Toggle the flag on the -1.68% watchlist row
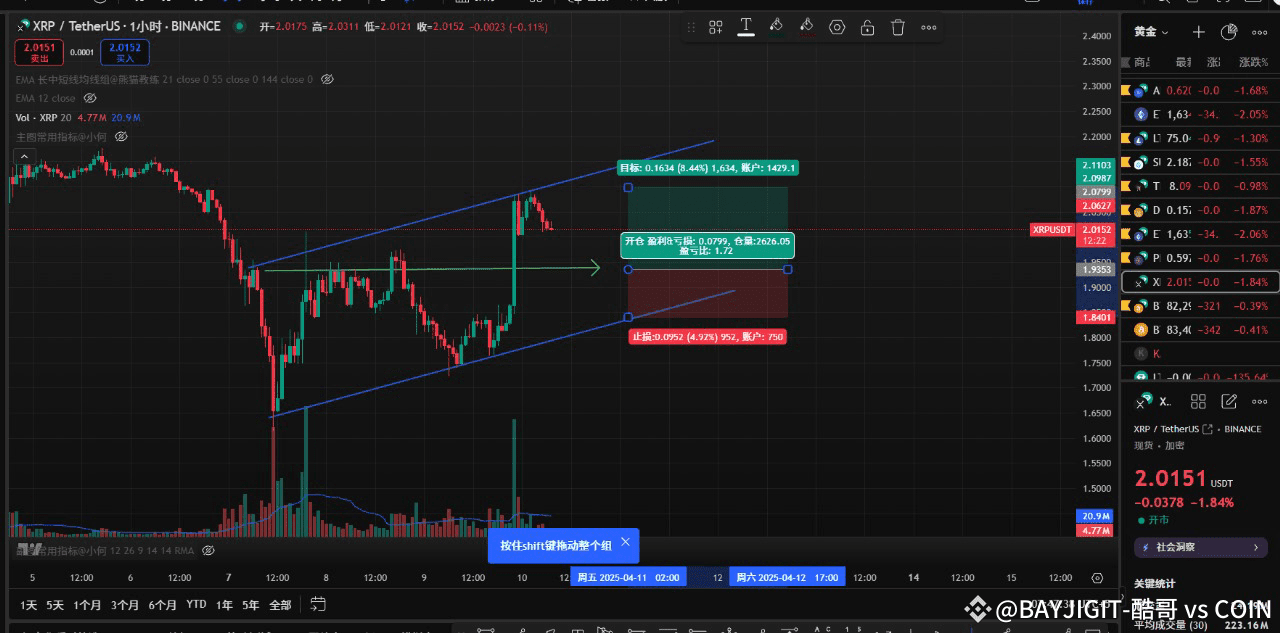The image size is (1280, 633). coord(1125,90)
